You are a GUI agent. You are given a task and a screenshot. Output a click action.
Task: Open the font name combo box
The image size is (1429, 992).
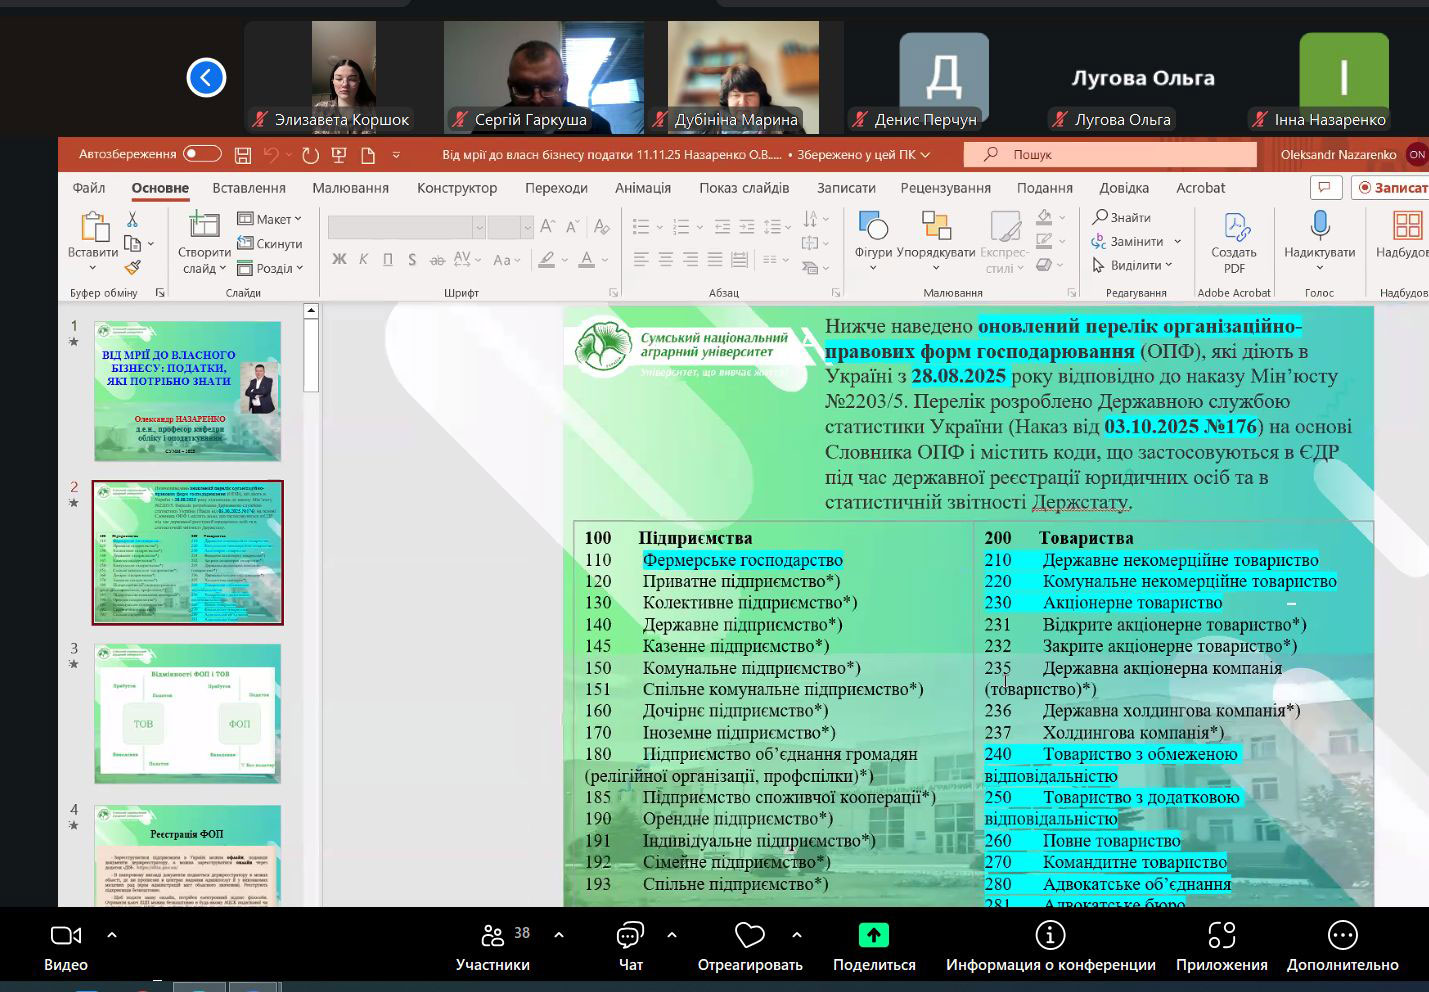coord(406,228)
